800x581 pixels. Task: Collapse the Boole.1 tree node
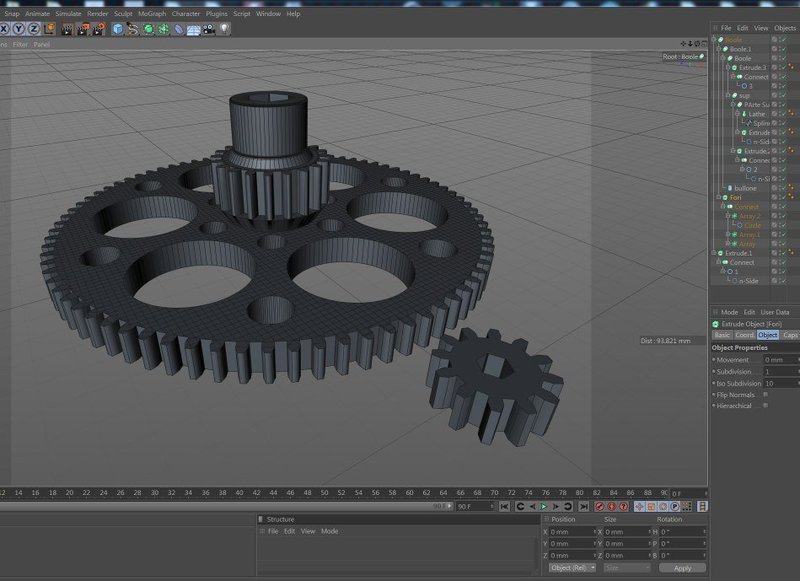pyautogui.click(x=718, y=49)
